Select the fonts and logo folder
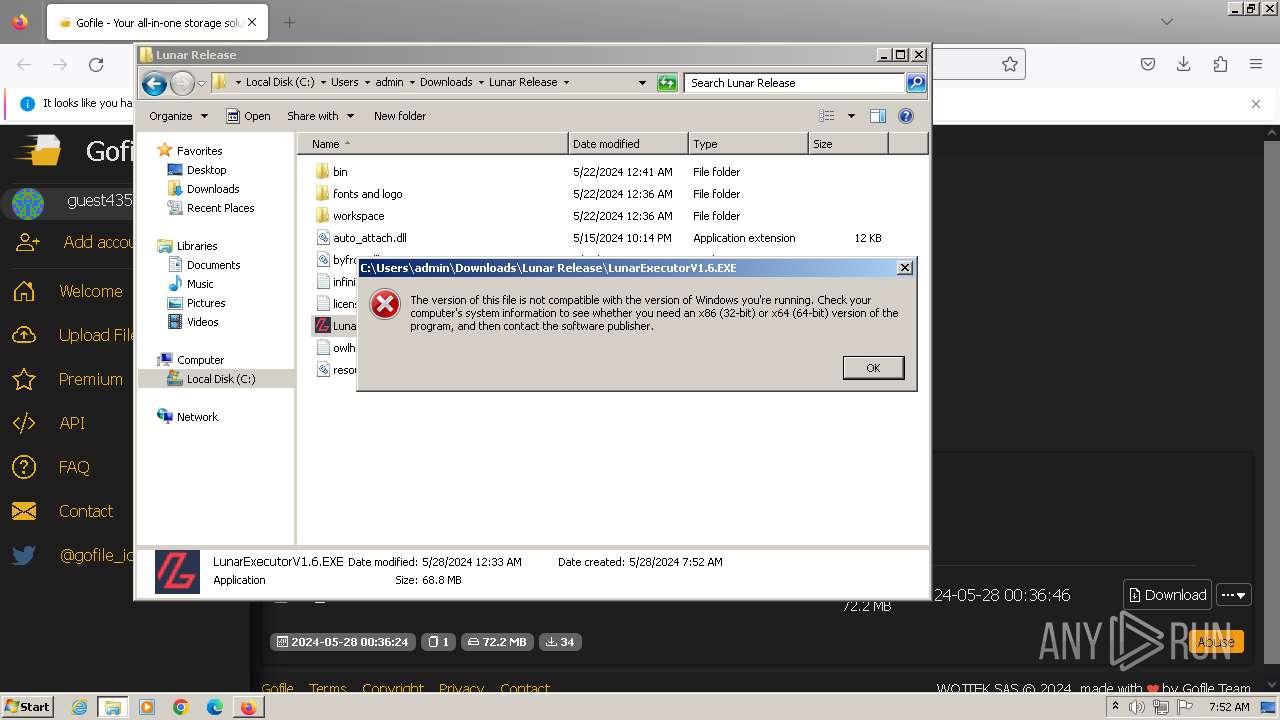The image size is (1280, 720). click(x=367, y=194)
